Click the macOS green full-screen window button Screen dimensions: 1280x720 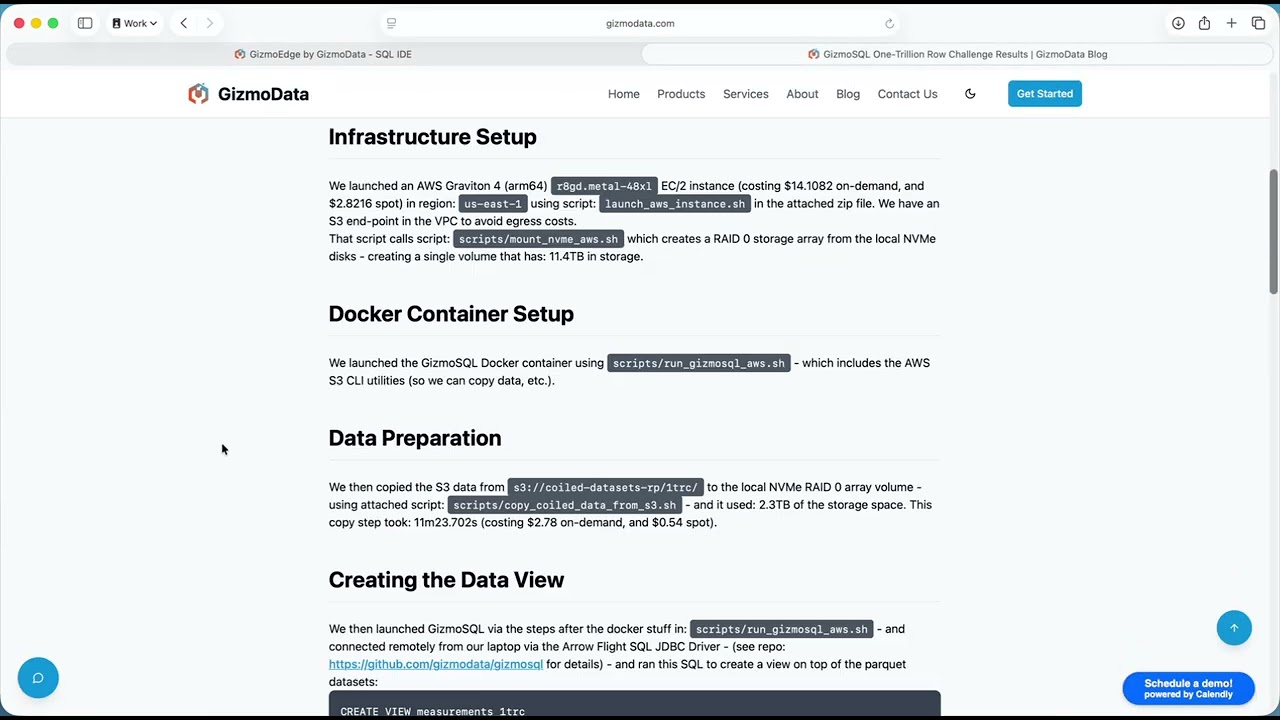point(53,23)
